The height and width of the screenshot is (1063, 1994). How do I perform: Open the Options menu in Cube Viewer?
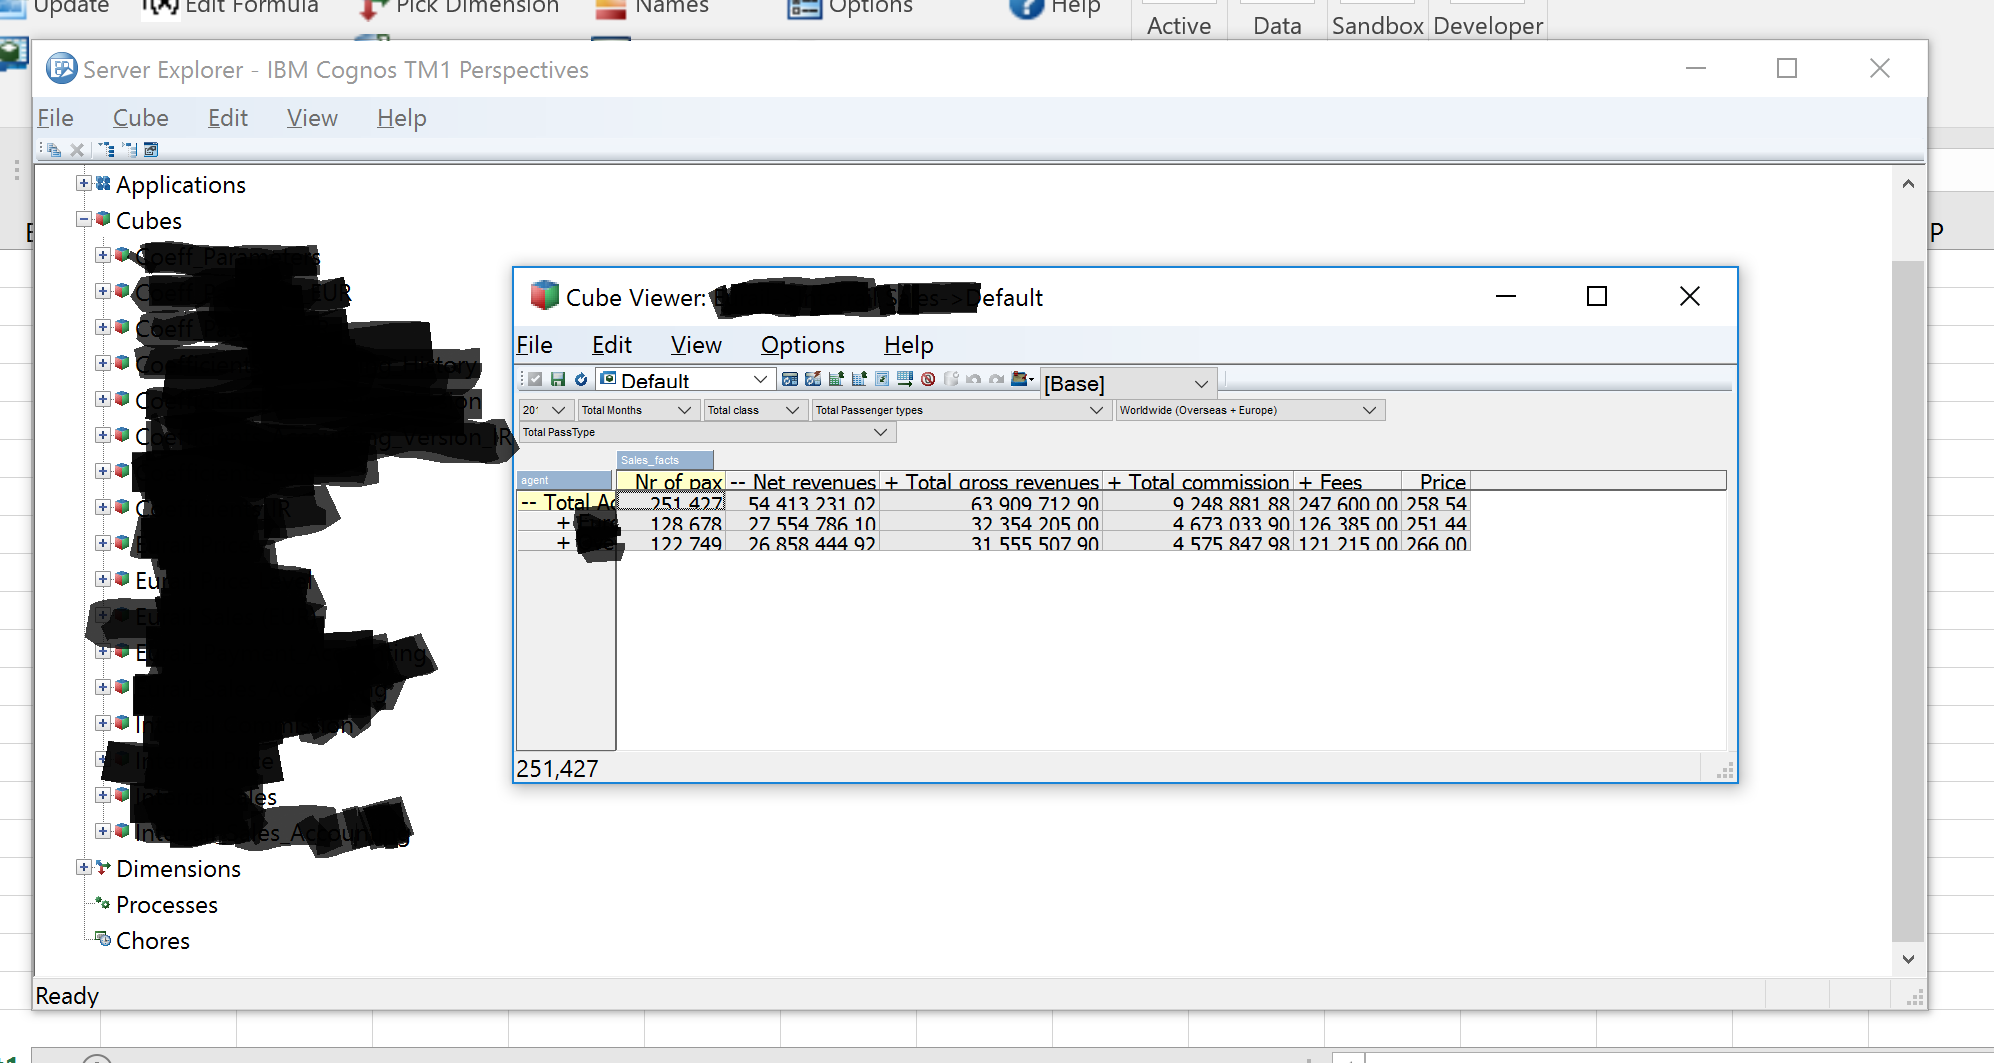[802, 345]
